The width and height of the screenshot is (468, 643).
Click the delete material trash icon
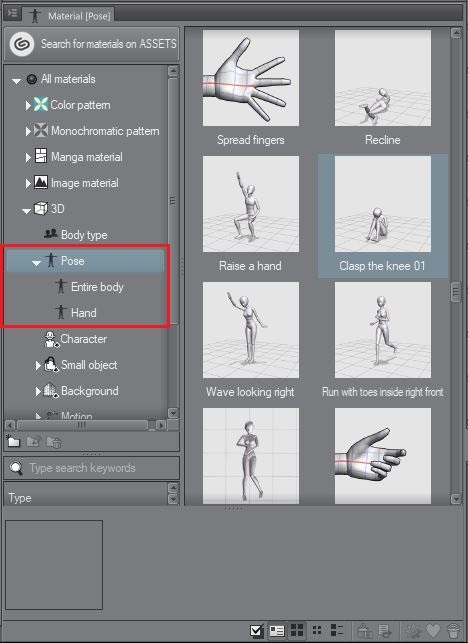tap(453, 630)
